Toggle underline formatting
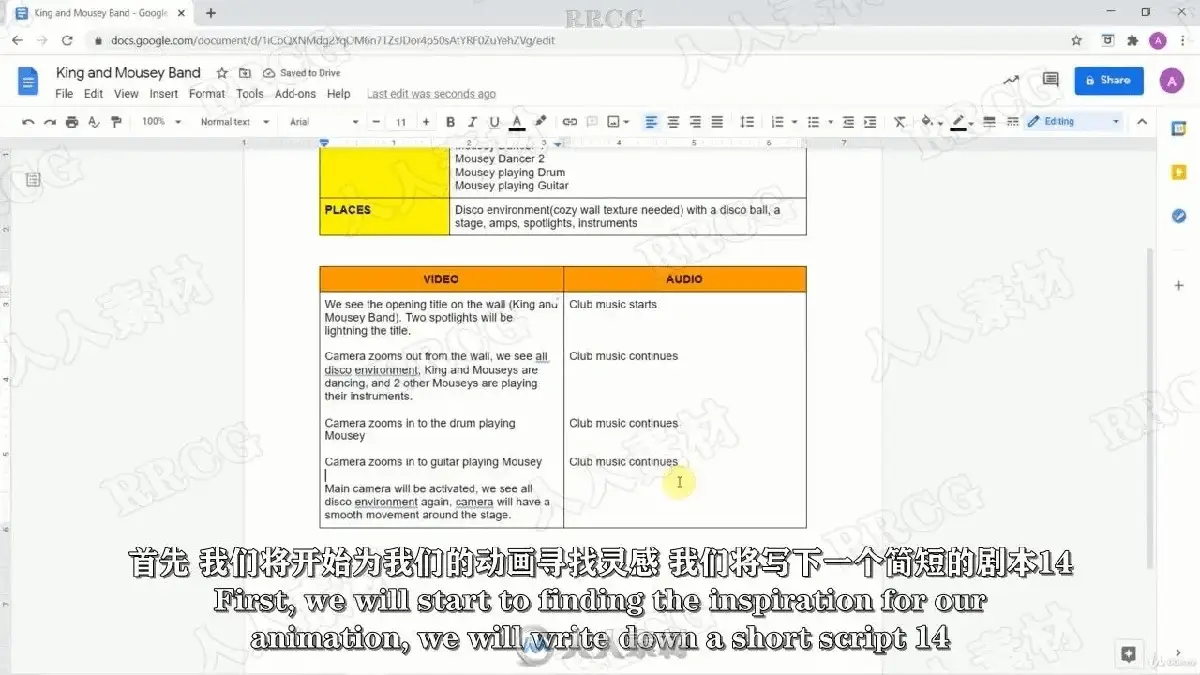Image resolution: width=1200 pixels, height=675 pixels. 494,122
